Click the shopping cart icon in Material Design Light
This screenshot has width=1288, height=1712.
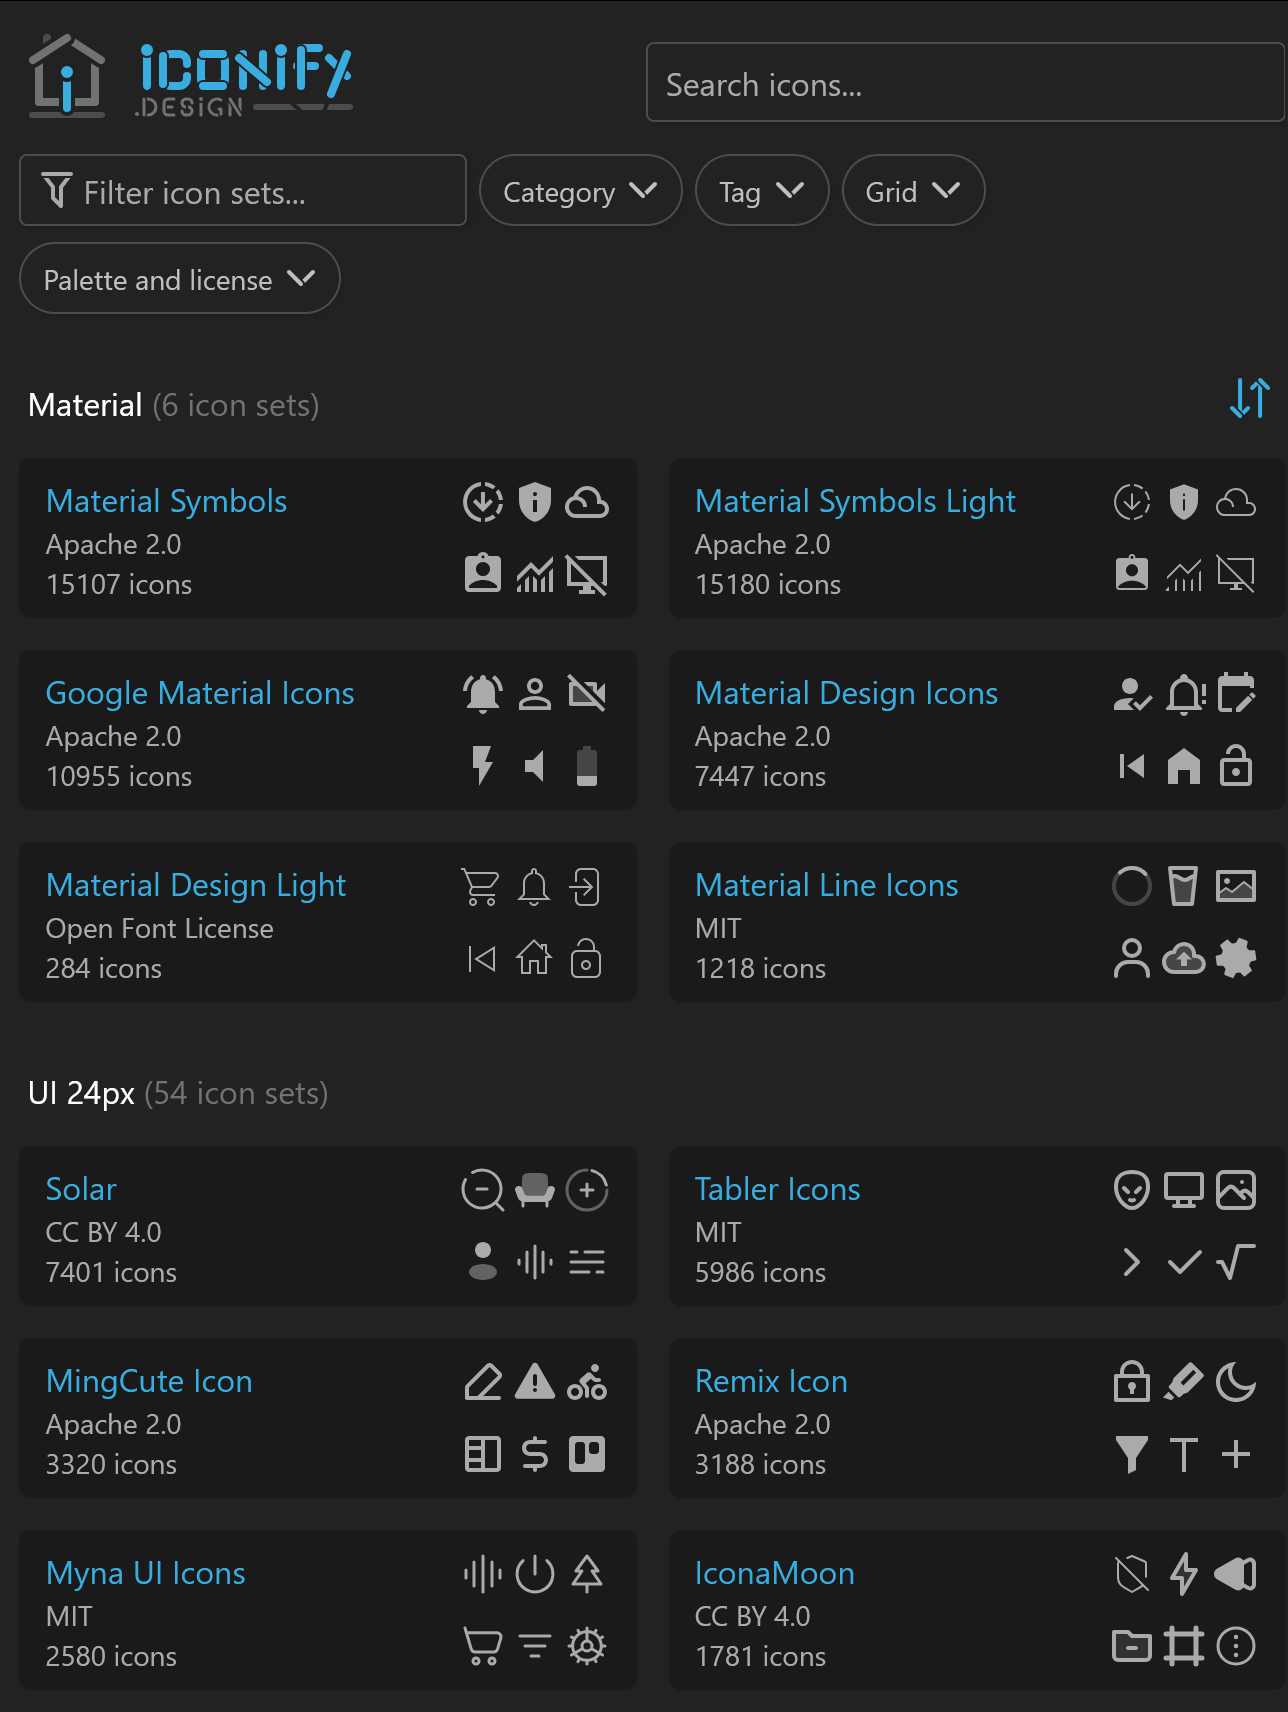pos(481,886)
